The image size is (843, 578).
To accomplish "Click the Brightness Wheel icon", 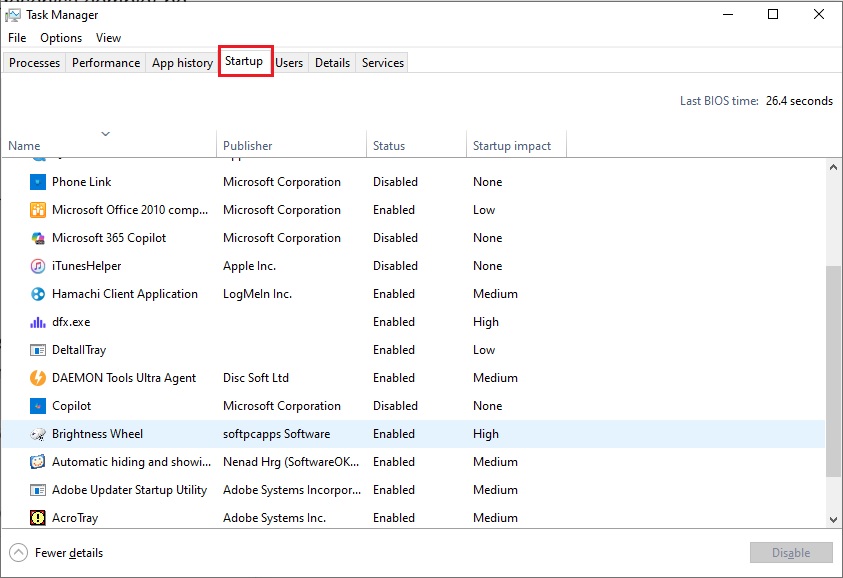I will (38, 434).
